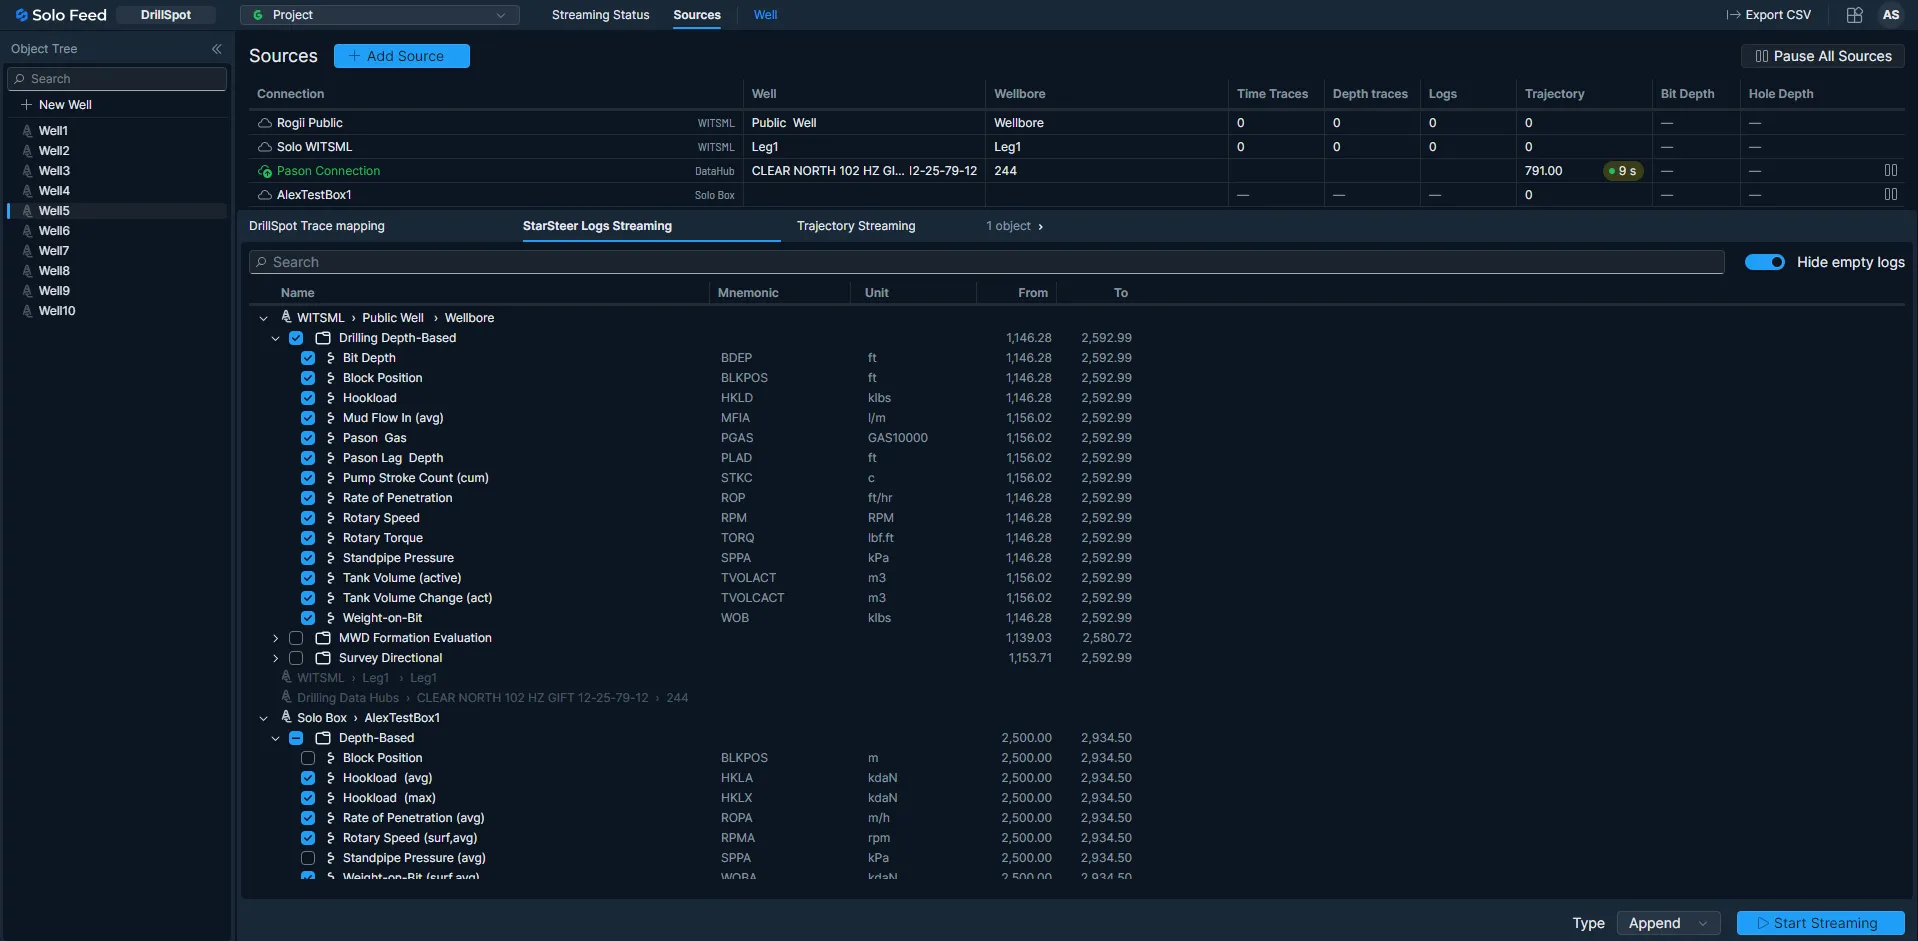Click the Solo Feed logo

tap(61, 15)
